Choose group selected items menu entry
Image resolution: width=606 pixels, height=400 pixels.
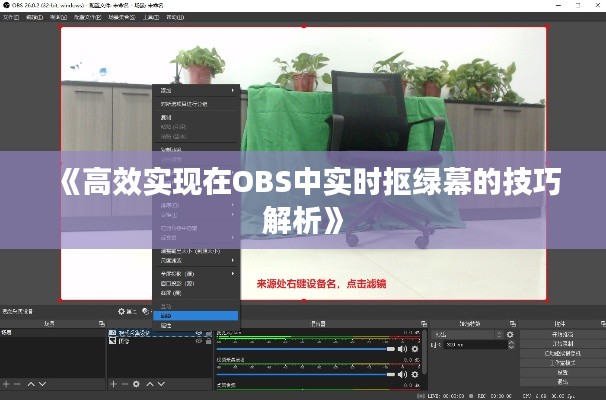(x=196, y=104)
